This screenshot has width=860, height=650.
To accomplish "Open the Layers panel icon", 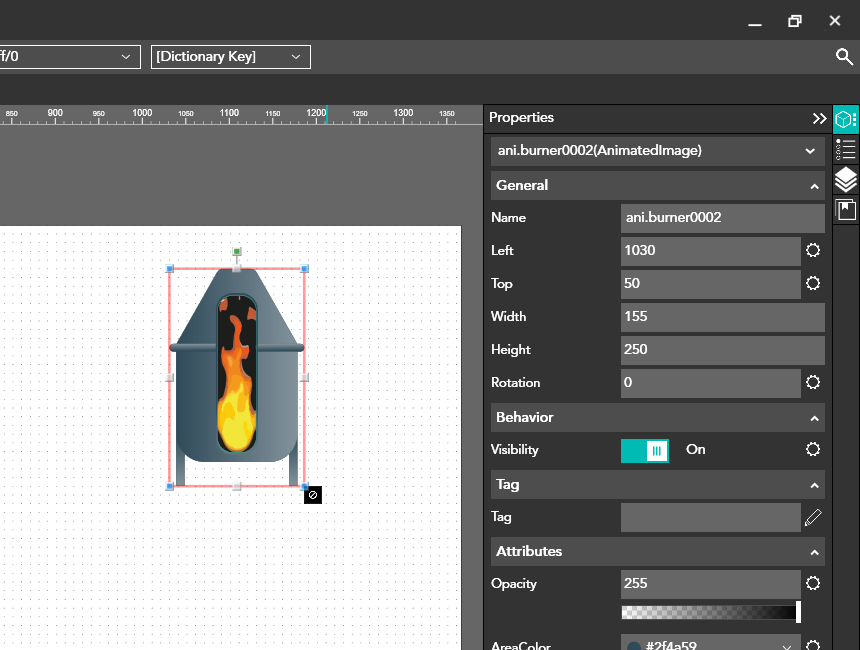I will point(846,180).
